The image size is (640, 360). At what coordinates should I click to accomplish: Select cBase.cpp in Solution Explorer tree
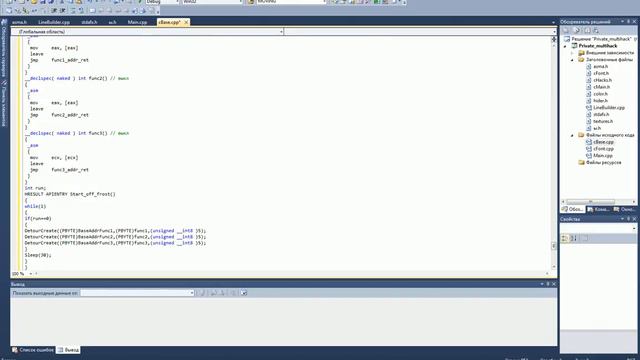pyautogui.click(x=603, y=142)
